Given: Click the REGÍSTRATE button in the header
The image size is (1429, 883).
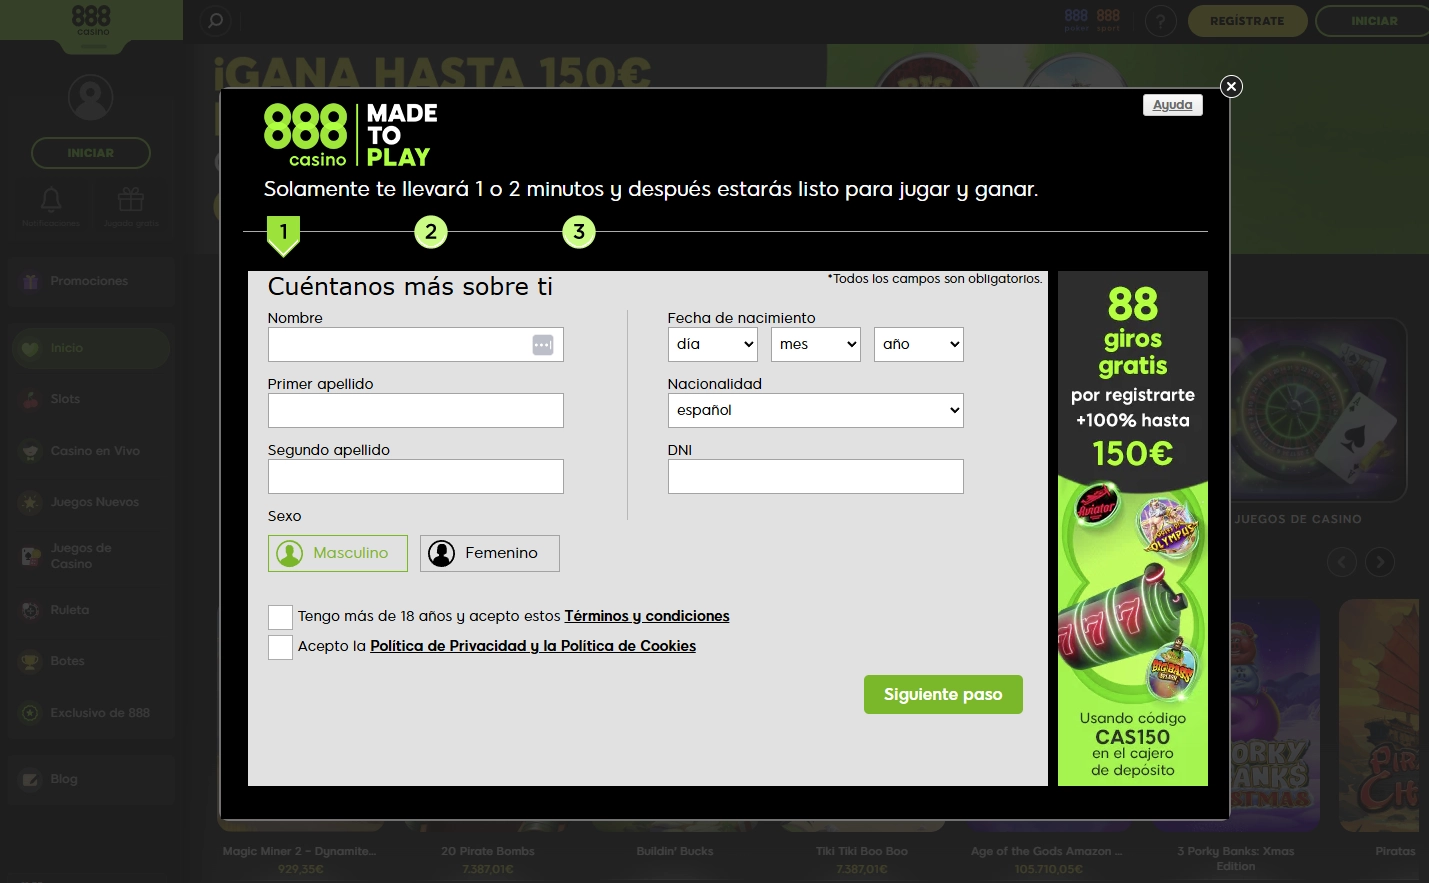Looking at the screenshot, I should pos(1247,21).
